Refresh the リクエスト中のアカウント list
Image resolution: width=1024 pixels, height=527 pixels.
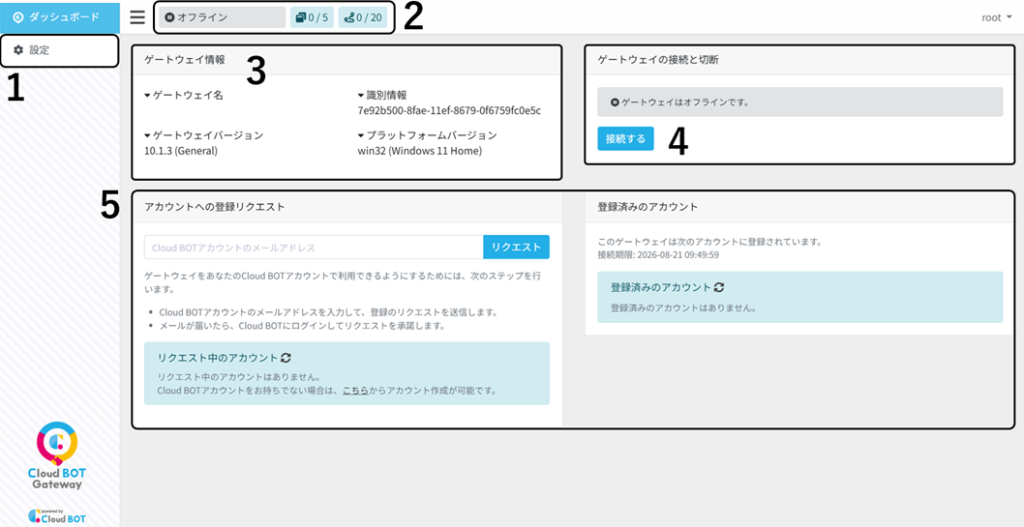coord(285,358)
